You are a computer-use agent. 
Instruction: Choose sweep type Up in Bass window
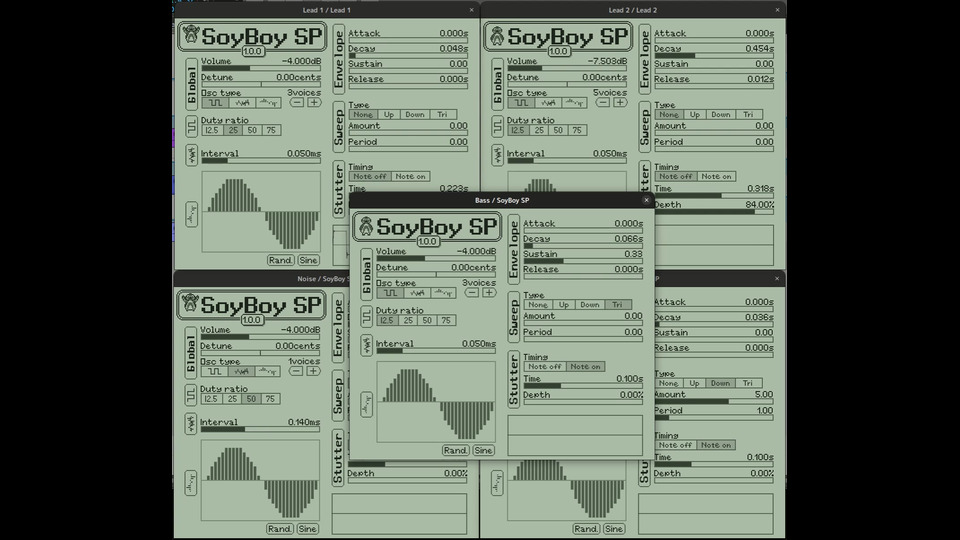(563, 304)
